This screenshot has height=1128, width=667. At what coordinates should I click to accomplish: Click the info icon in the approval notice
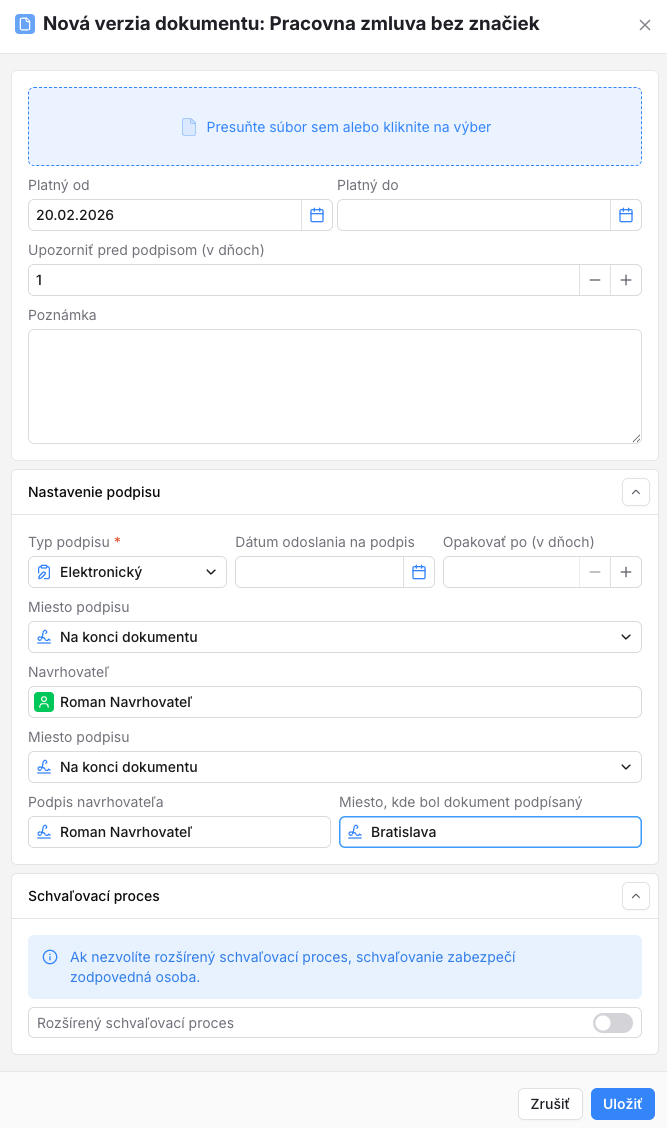(50, 957)
